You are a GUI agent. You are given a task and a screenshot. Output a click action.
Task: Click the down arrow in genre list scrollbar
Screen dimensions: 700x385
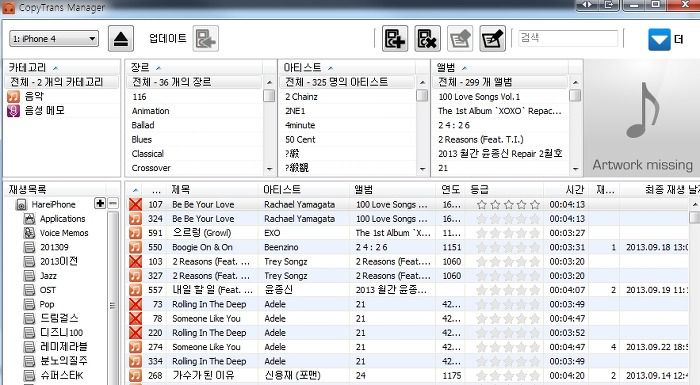[x=269, y=169]
